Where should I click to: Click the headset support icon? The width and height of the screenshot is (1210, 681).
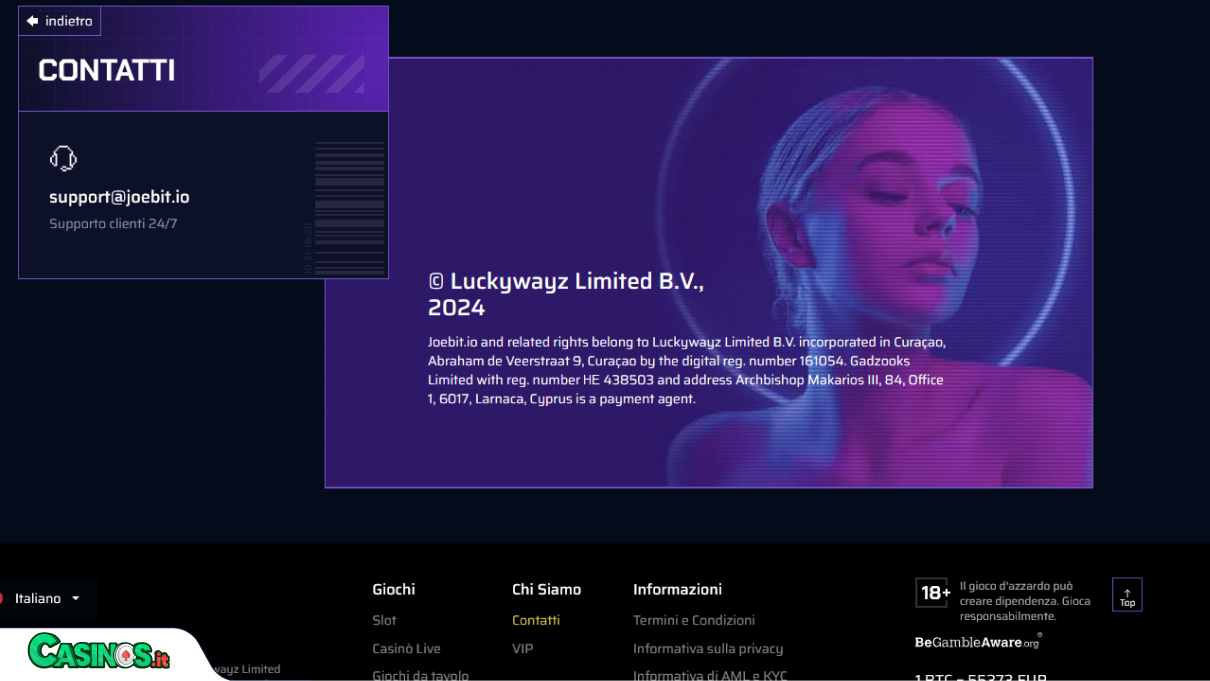[63, 158]
